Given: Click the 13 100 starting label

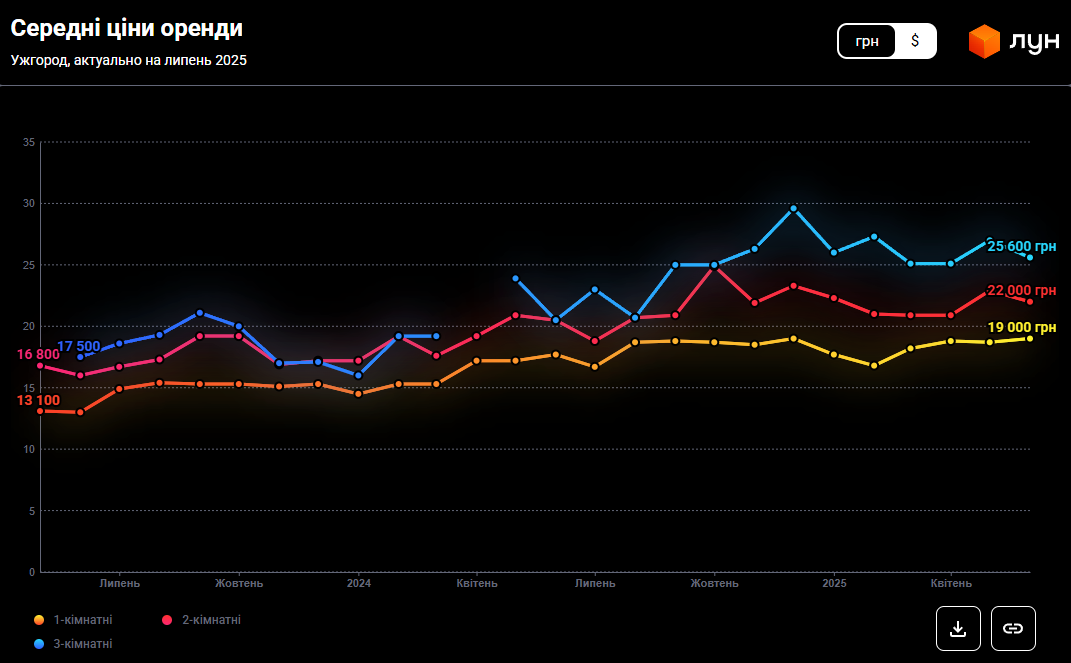Looking at the screenshot, I should coord(38,400).
